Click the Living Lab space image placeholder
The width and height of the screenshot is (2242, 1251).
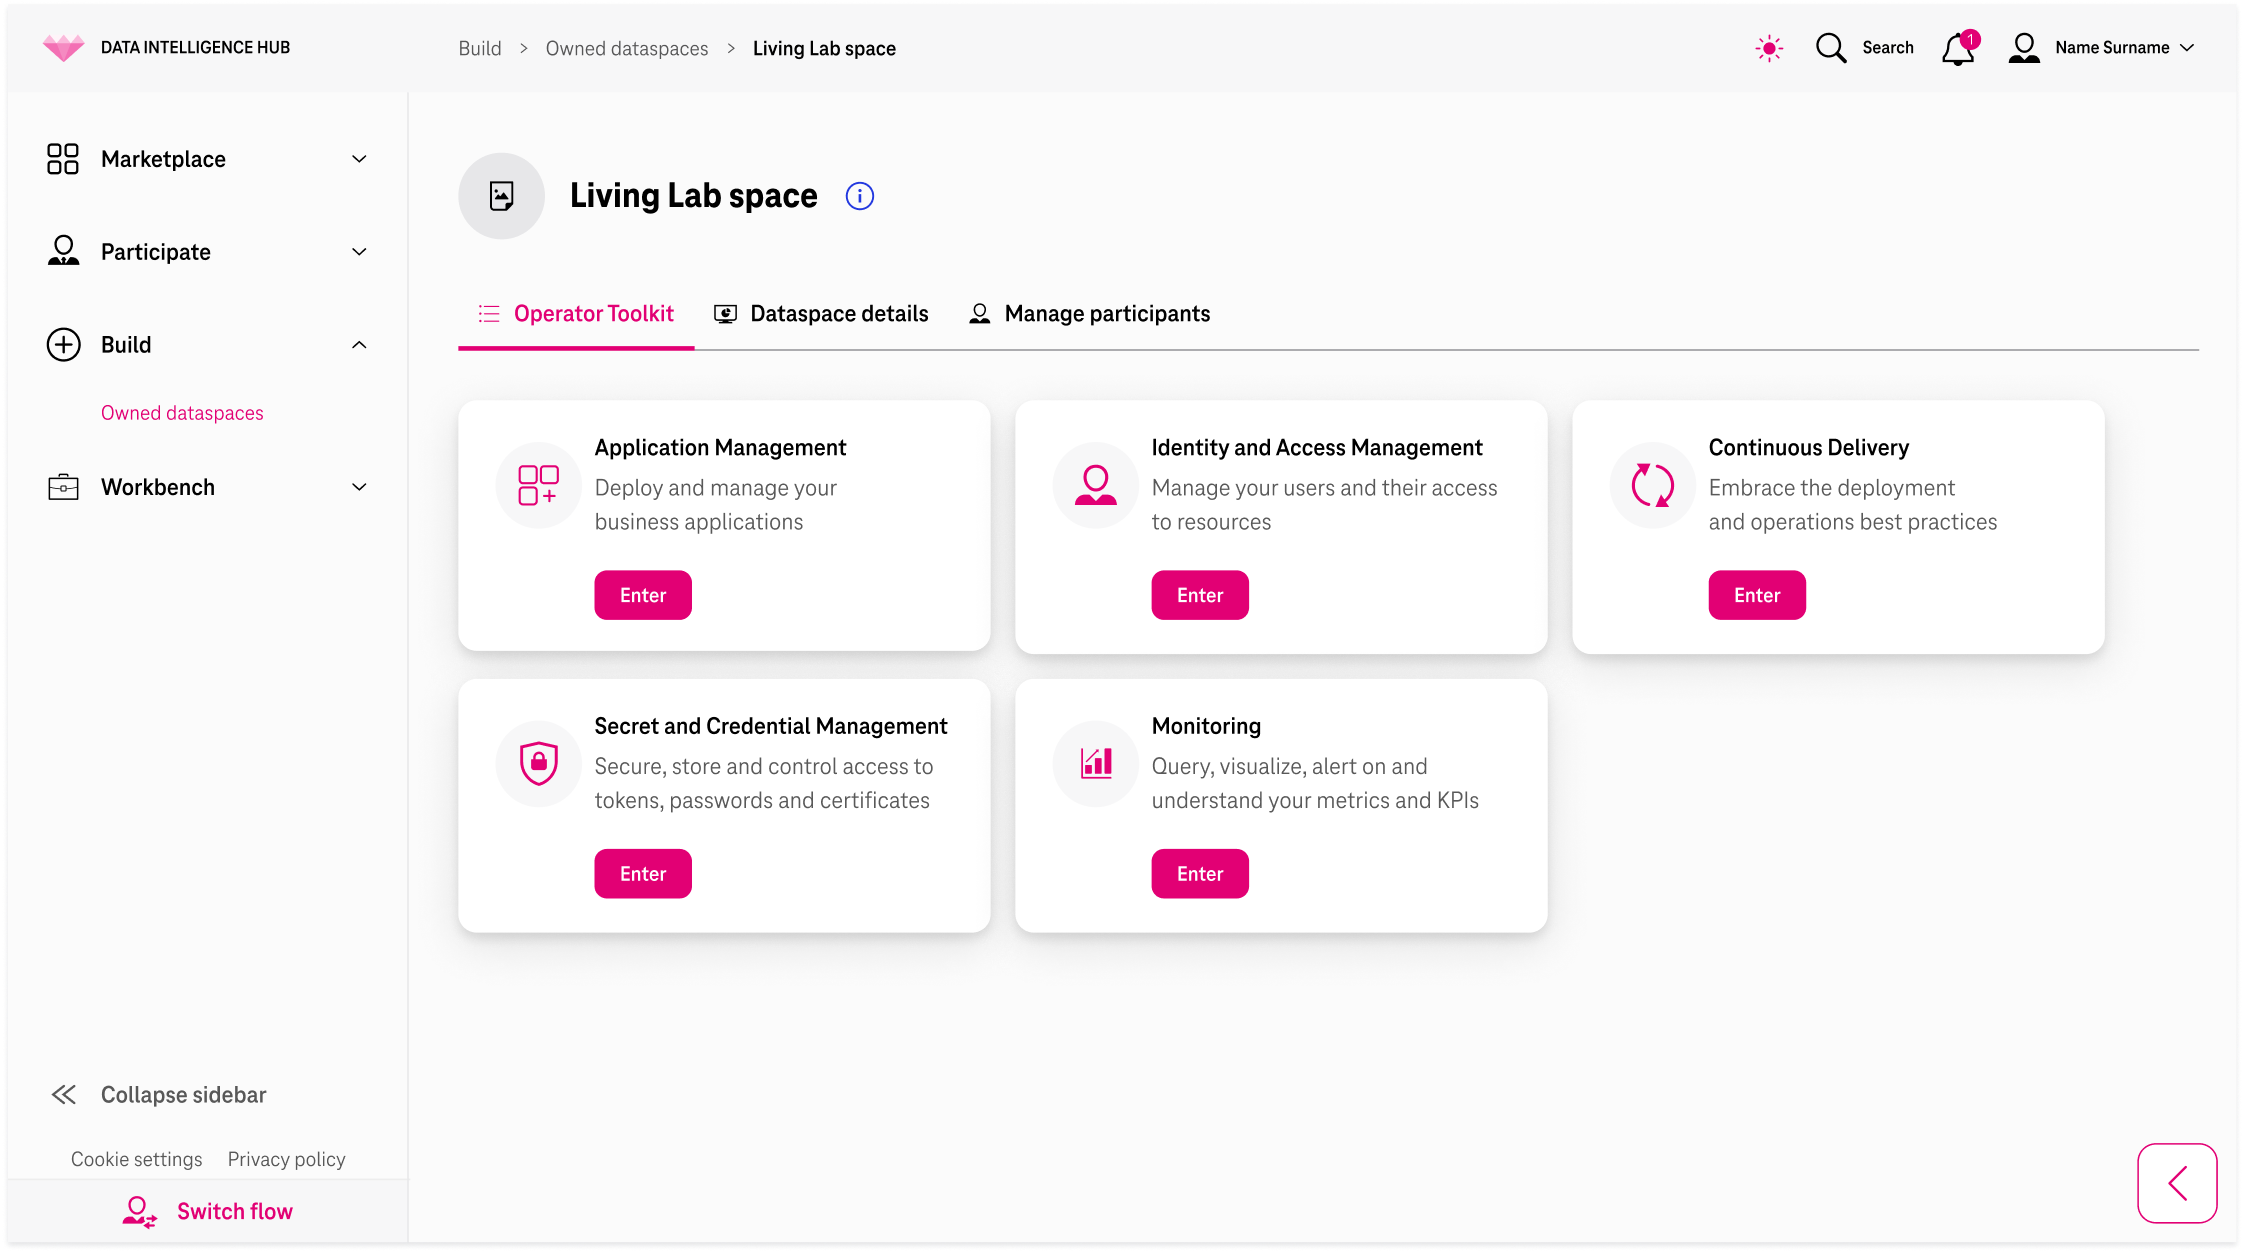(501, 196)
